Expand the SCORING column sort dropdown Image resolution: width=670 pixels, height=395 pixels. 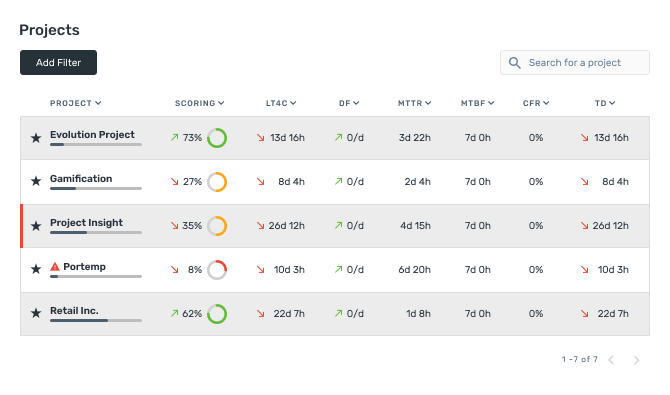click(x=221, y=103)
